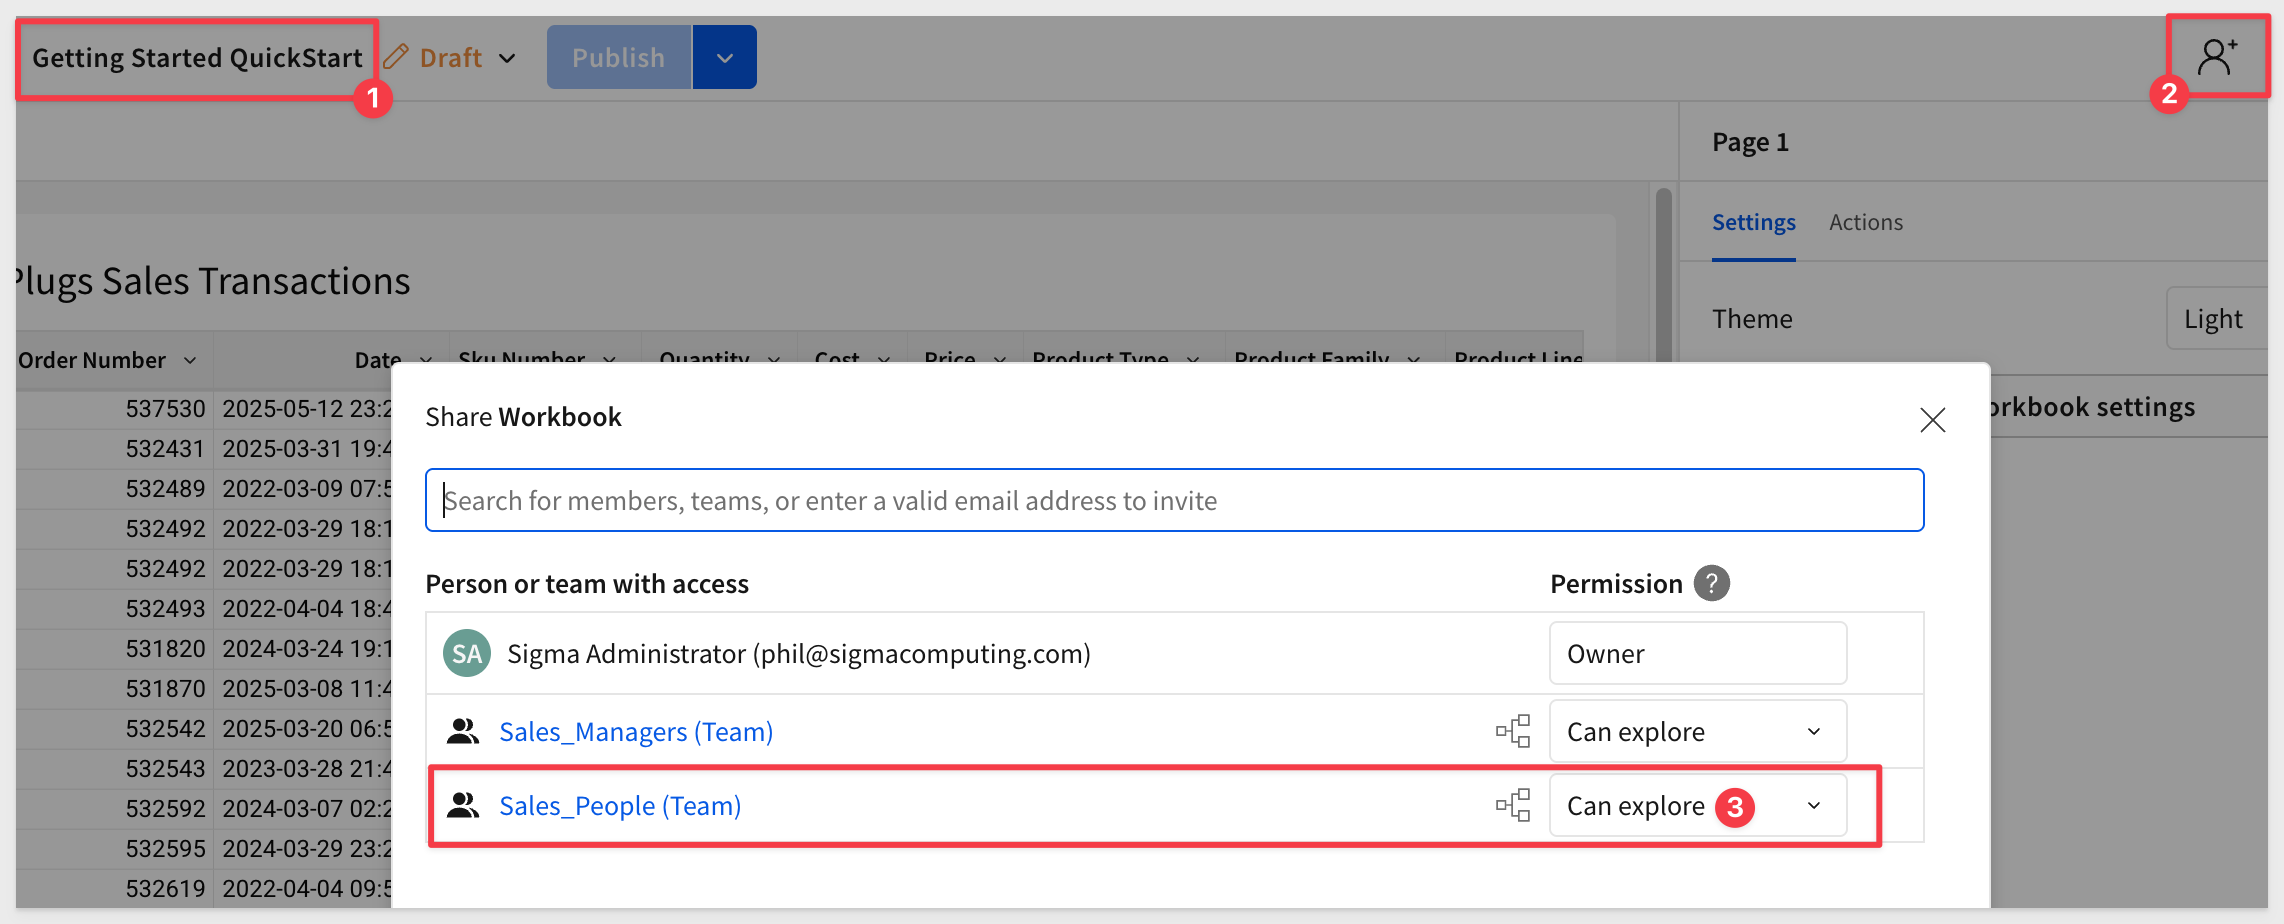Click the Page 1 heading
This screenshot has width=2284, height=924.
[1750, 142]
